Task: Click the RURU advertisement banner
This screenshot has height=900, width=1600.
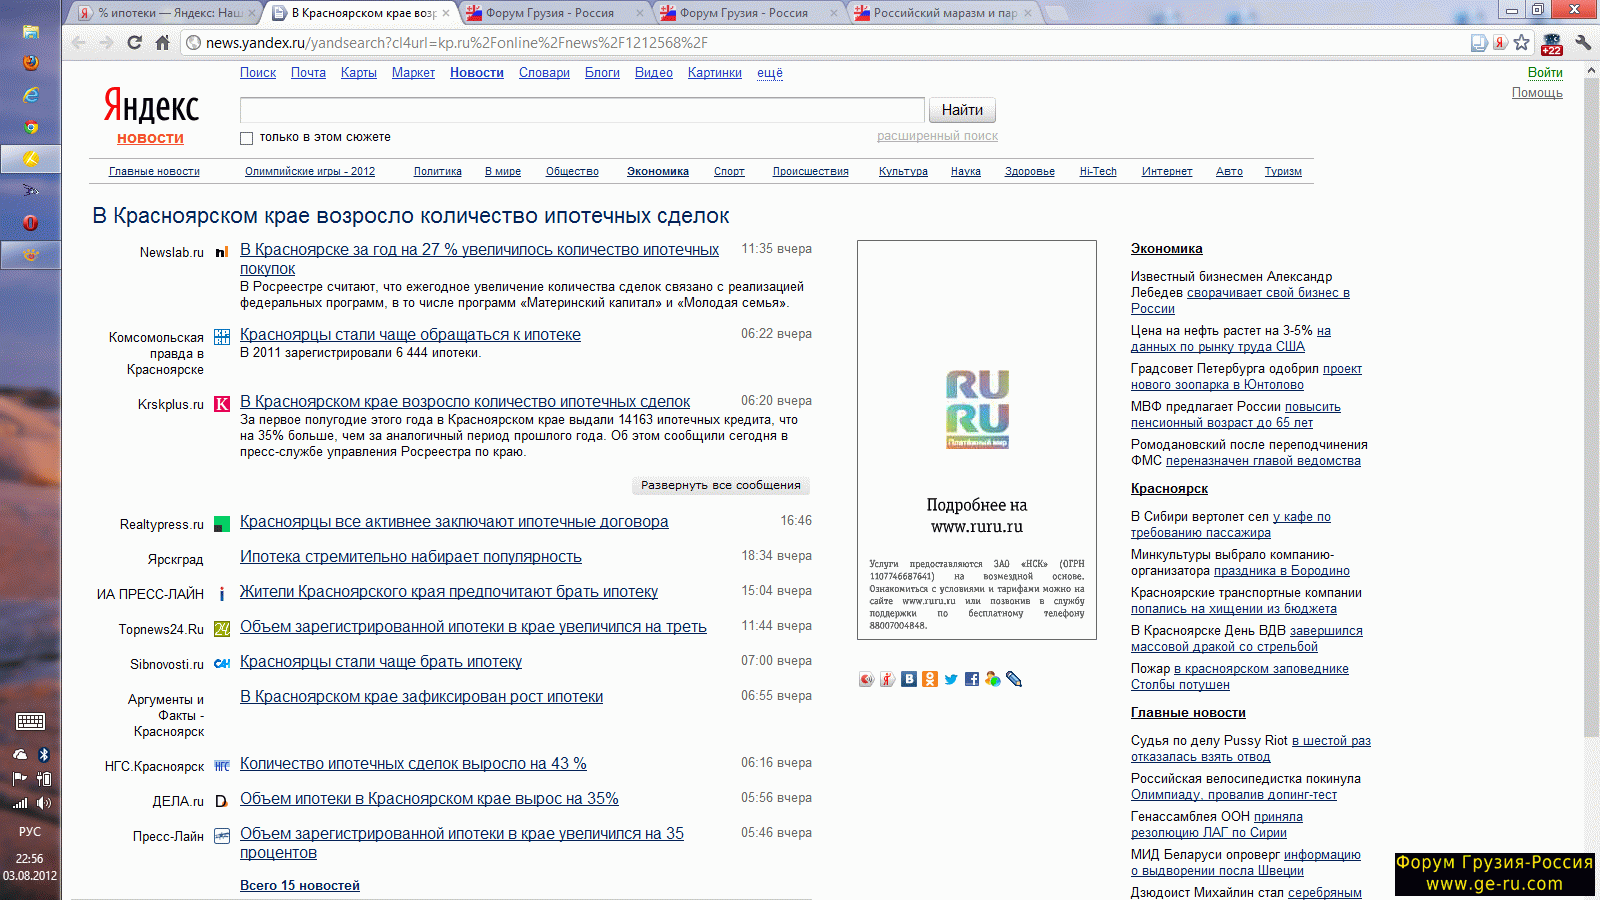Action: pyautogui.click(x=977, y=440)
